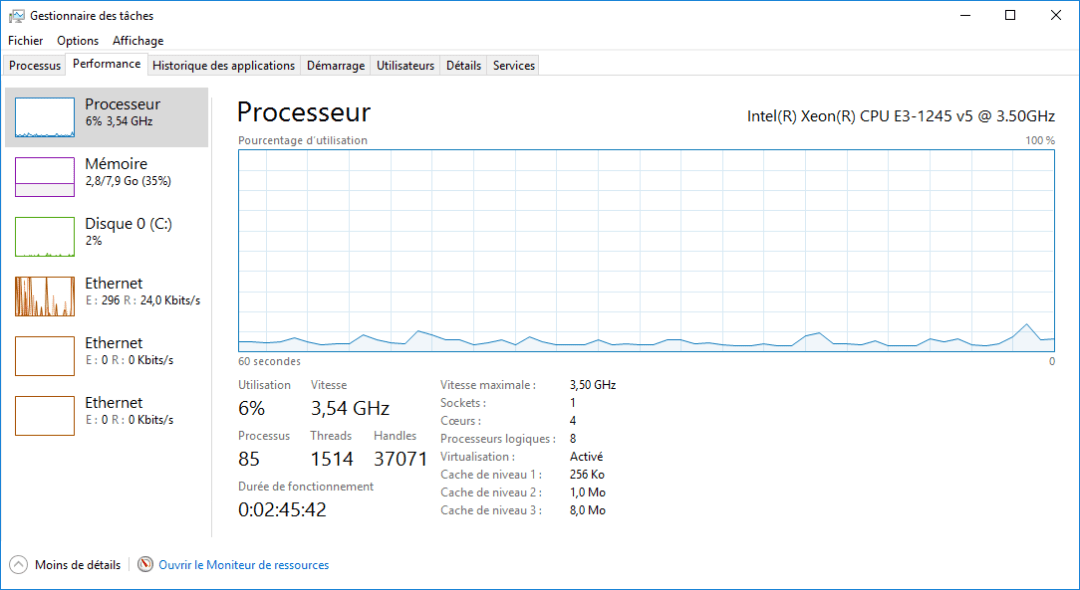1080x590 pixels.
Task: Click the Resource Monitor gauge icon
Action: click(146, 565)
